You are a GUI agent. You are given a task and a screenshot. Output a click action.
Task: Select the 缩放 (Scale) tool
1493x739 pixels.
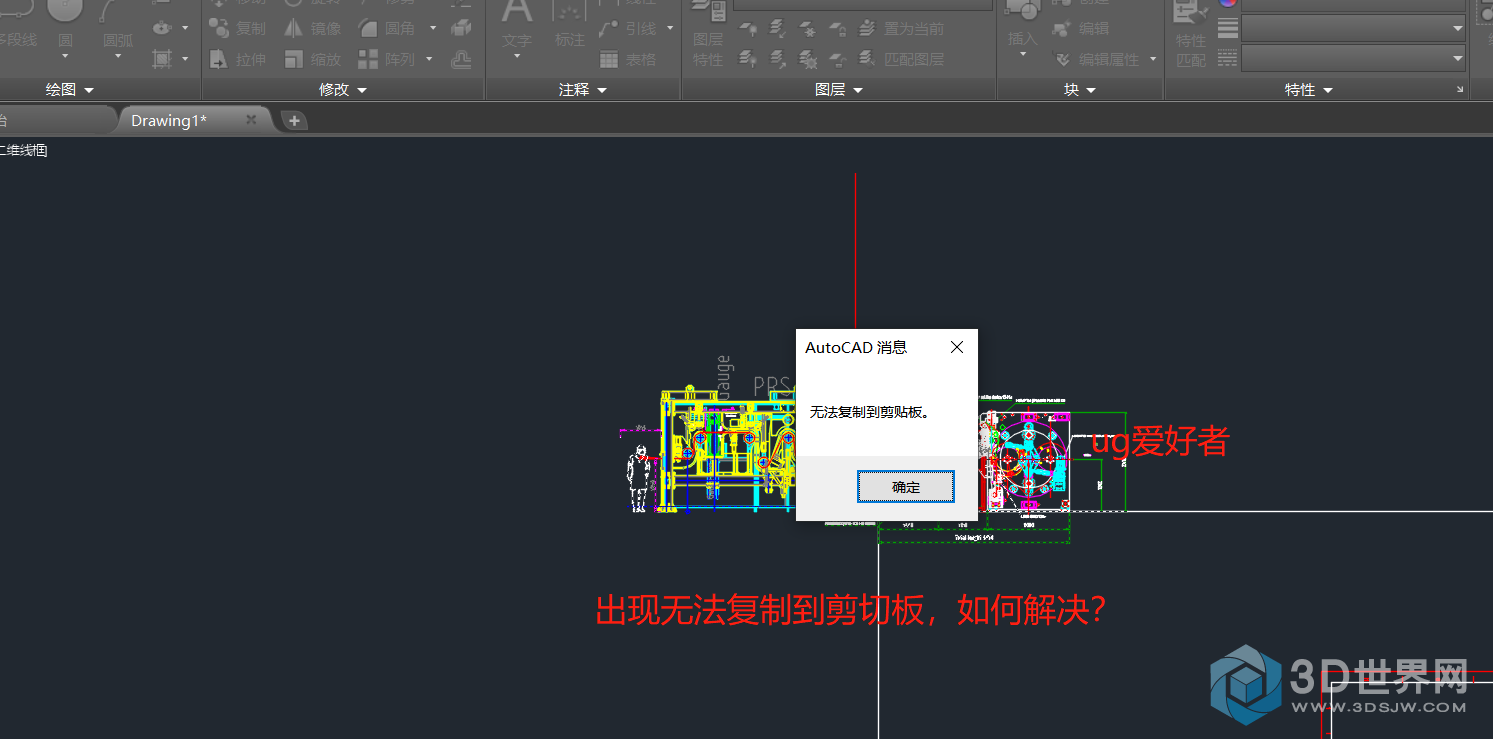tap(313, 60)
